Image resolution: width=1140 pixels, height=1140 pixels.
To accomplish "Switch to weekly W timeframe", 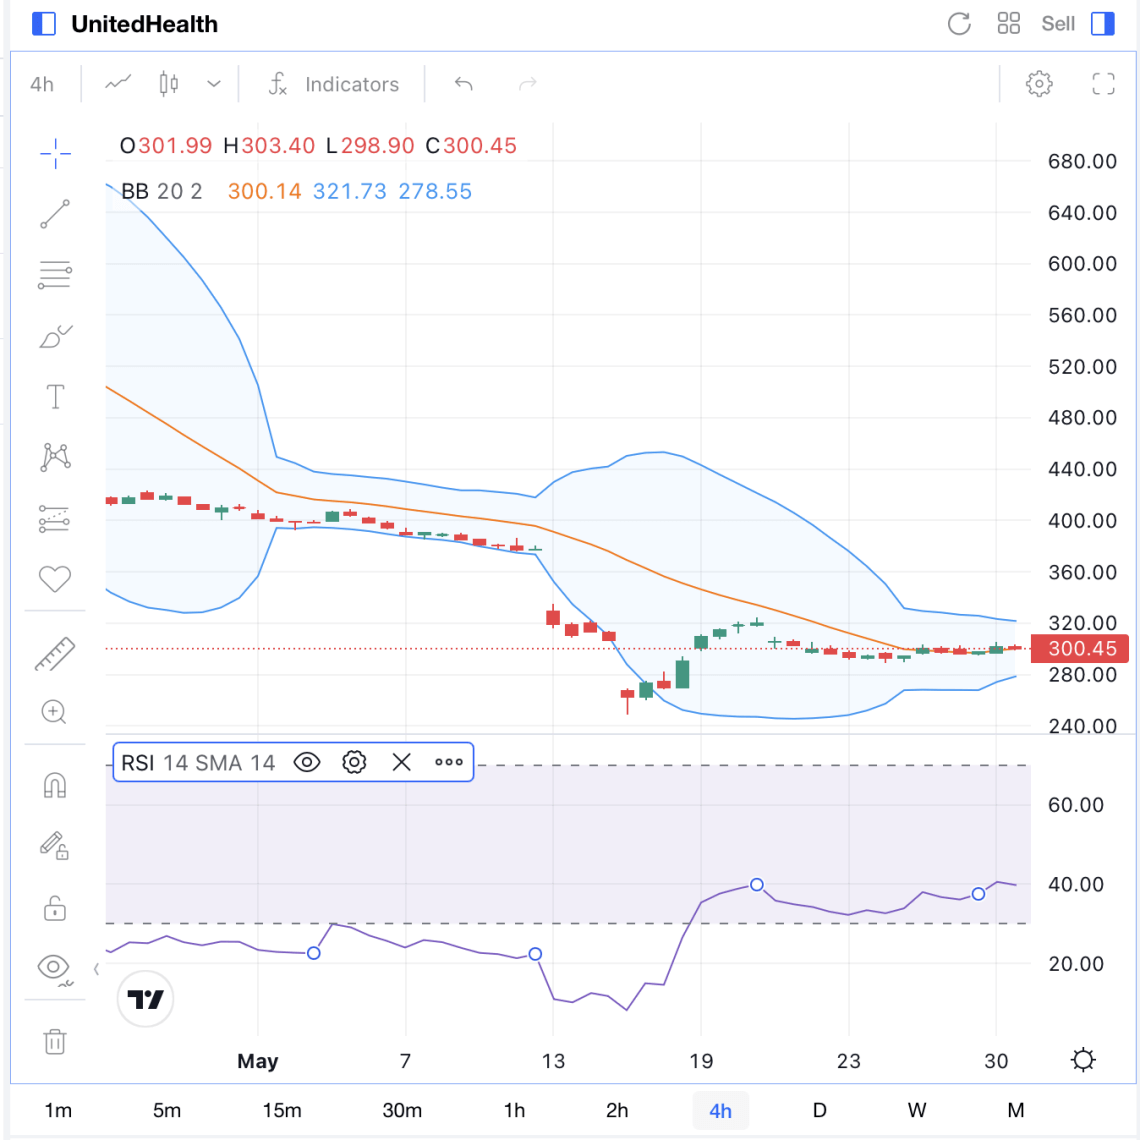I will 917,1110.
